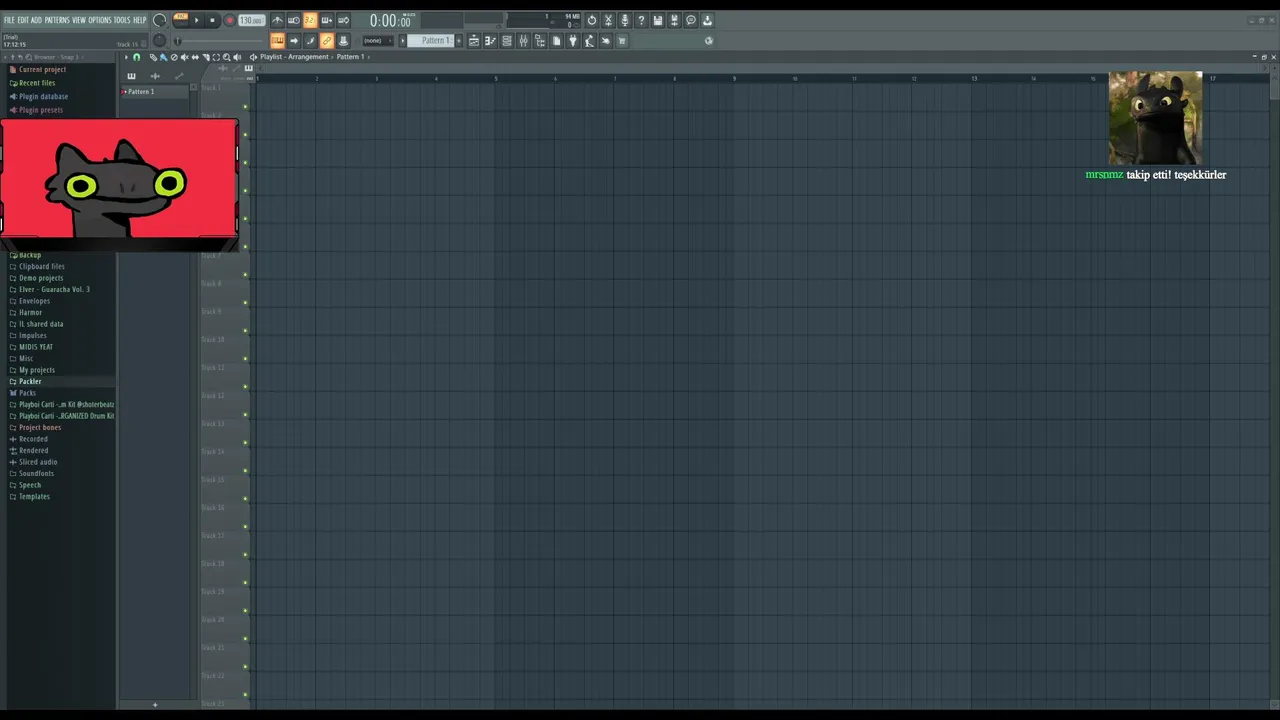The image size is (1280, 720).
Task: Toggle the orange link icon in toolbar
Action: tap(327, 41)
